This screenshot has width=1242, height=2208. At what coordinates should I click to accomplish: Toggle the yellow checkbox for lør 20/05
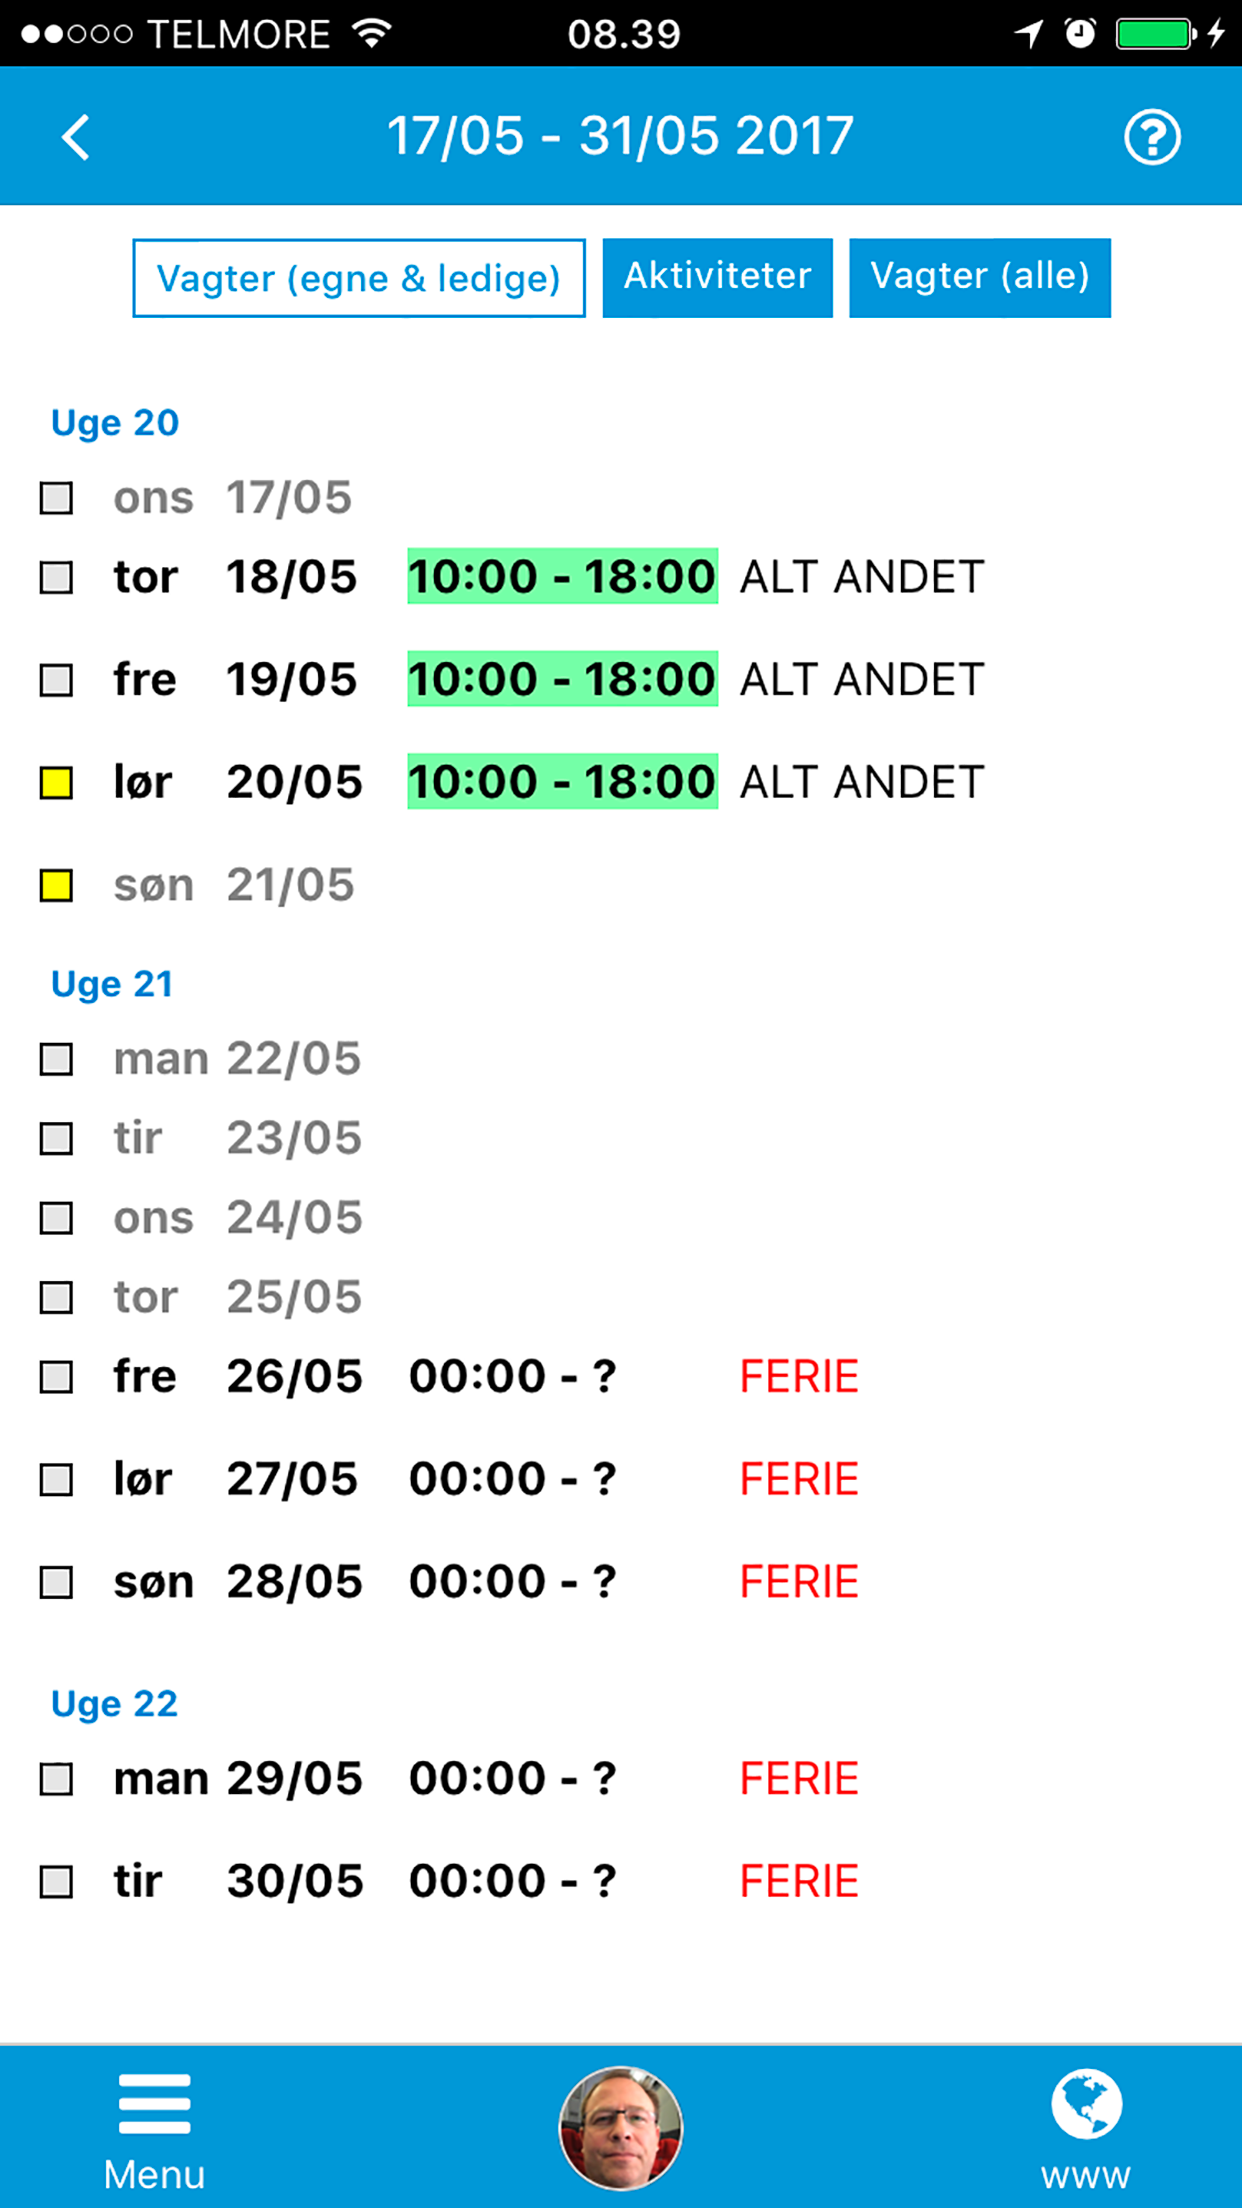coord(56,783)
